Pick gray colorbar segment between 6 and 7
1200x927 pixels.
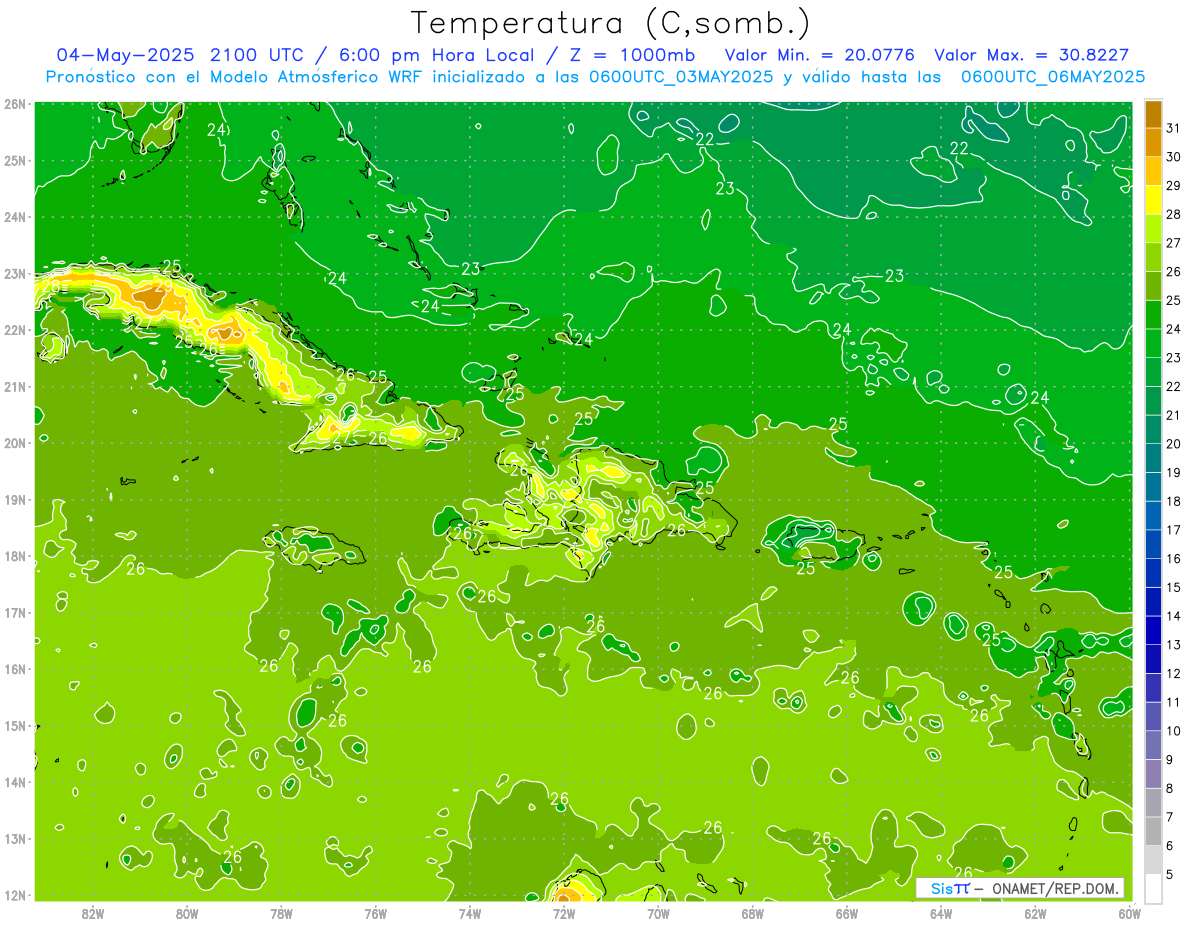tap(1153, 831)
